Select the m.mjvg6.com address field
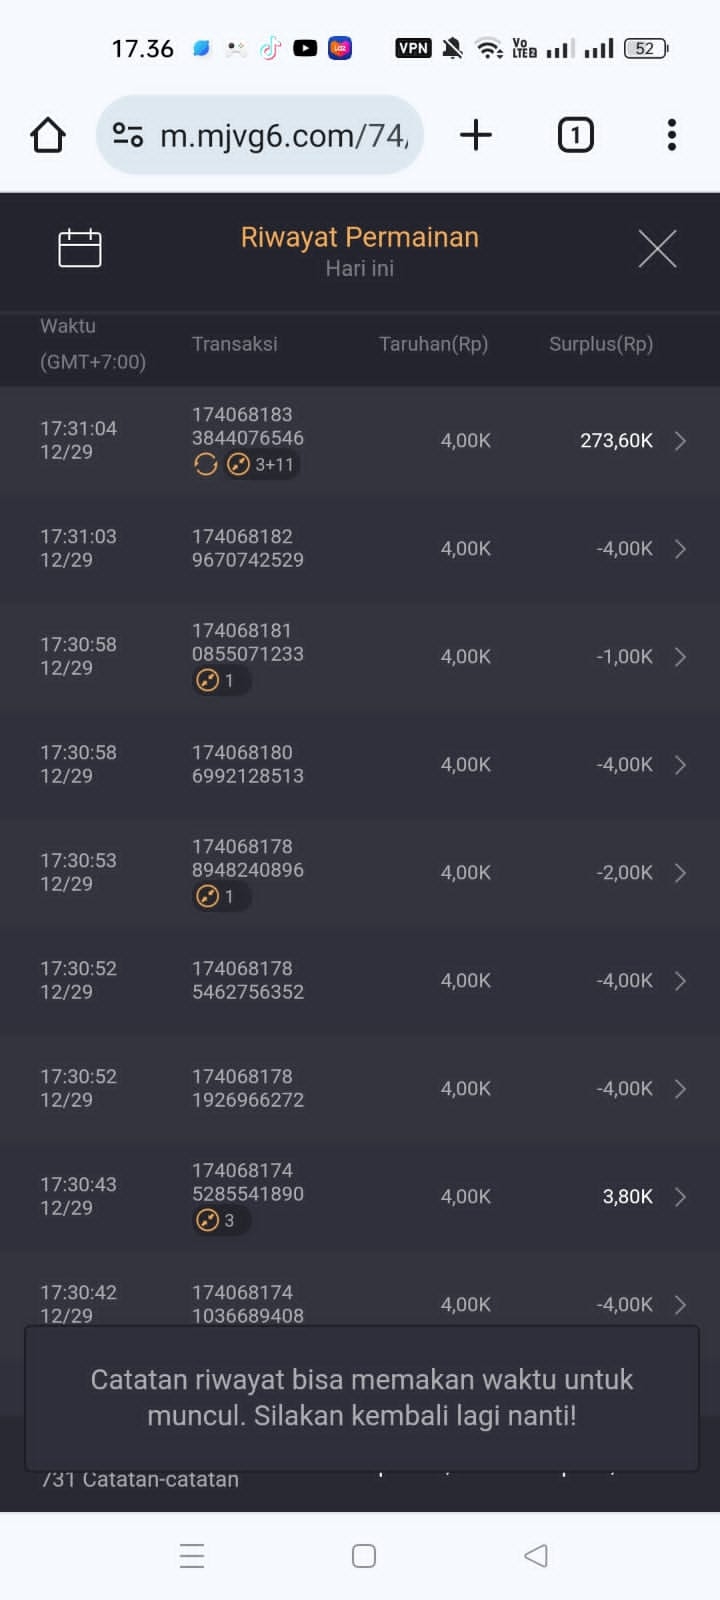720x1600 pixels. pyautogui.click(x=284, y=135)
